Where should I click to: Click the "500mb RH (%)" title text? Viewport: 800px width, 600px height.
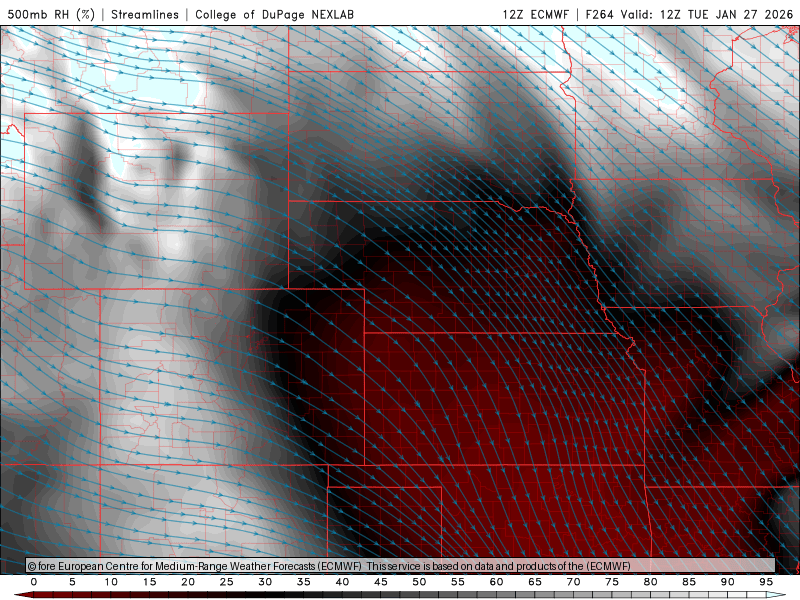point(51,14)
